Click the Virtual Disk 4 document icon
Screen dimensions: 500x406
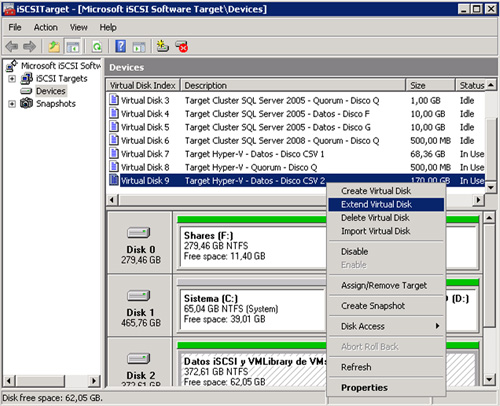pos(114,113)
